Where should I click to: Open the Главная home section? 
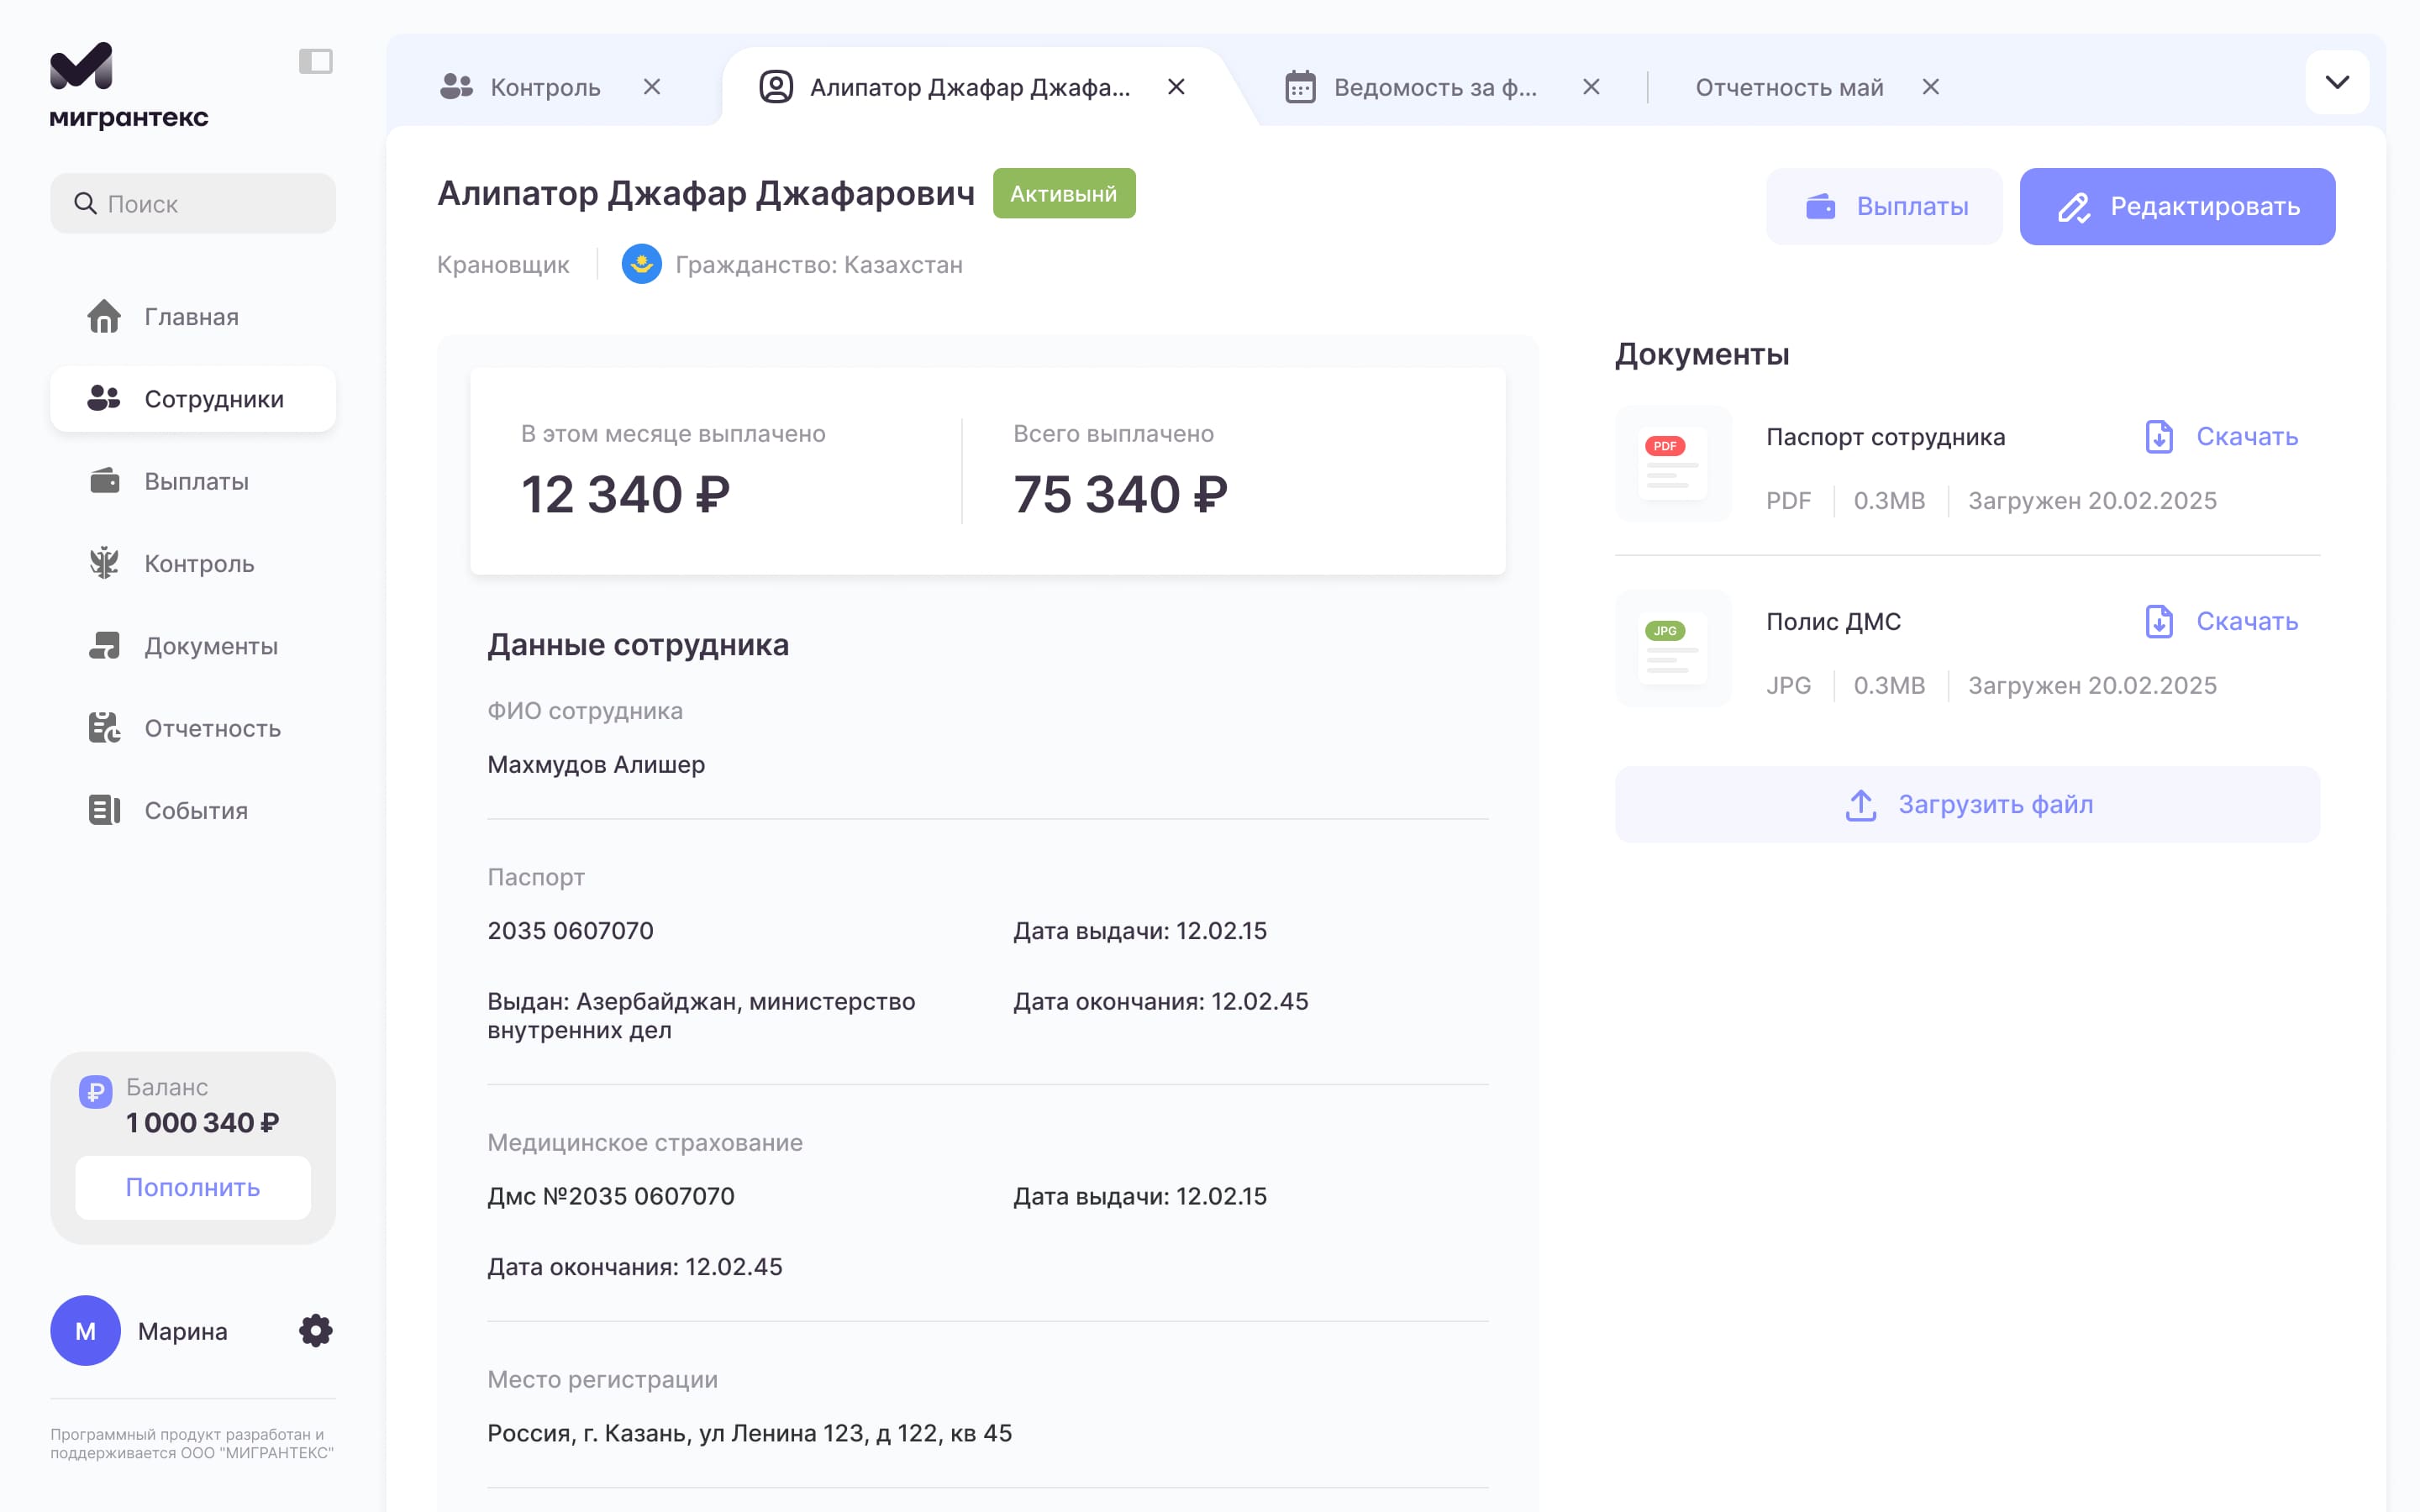pyautogui.click(x=191, y=317)
